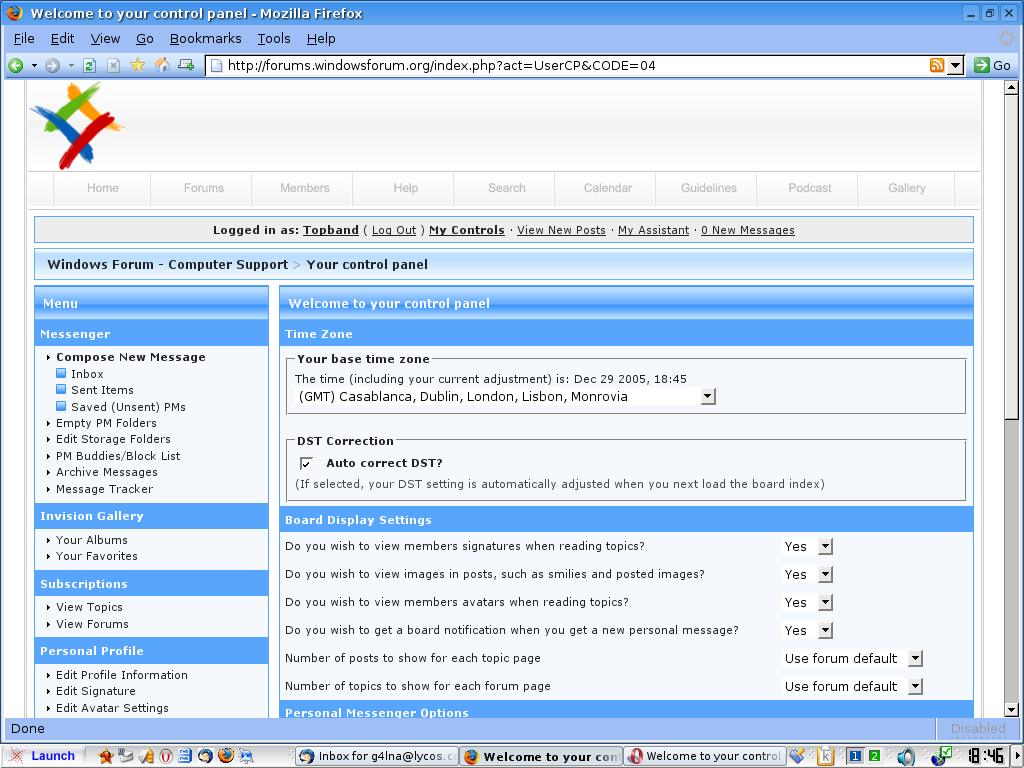Open the My Assistant link
The height and width of the screenshot is (768, 1024).
654,230
